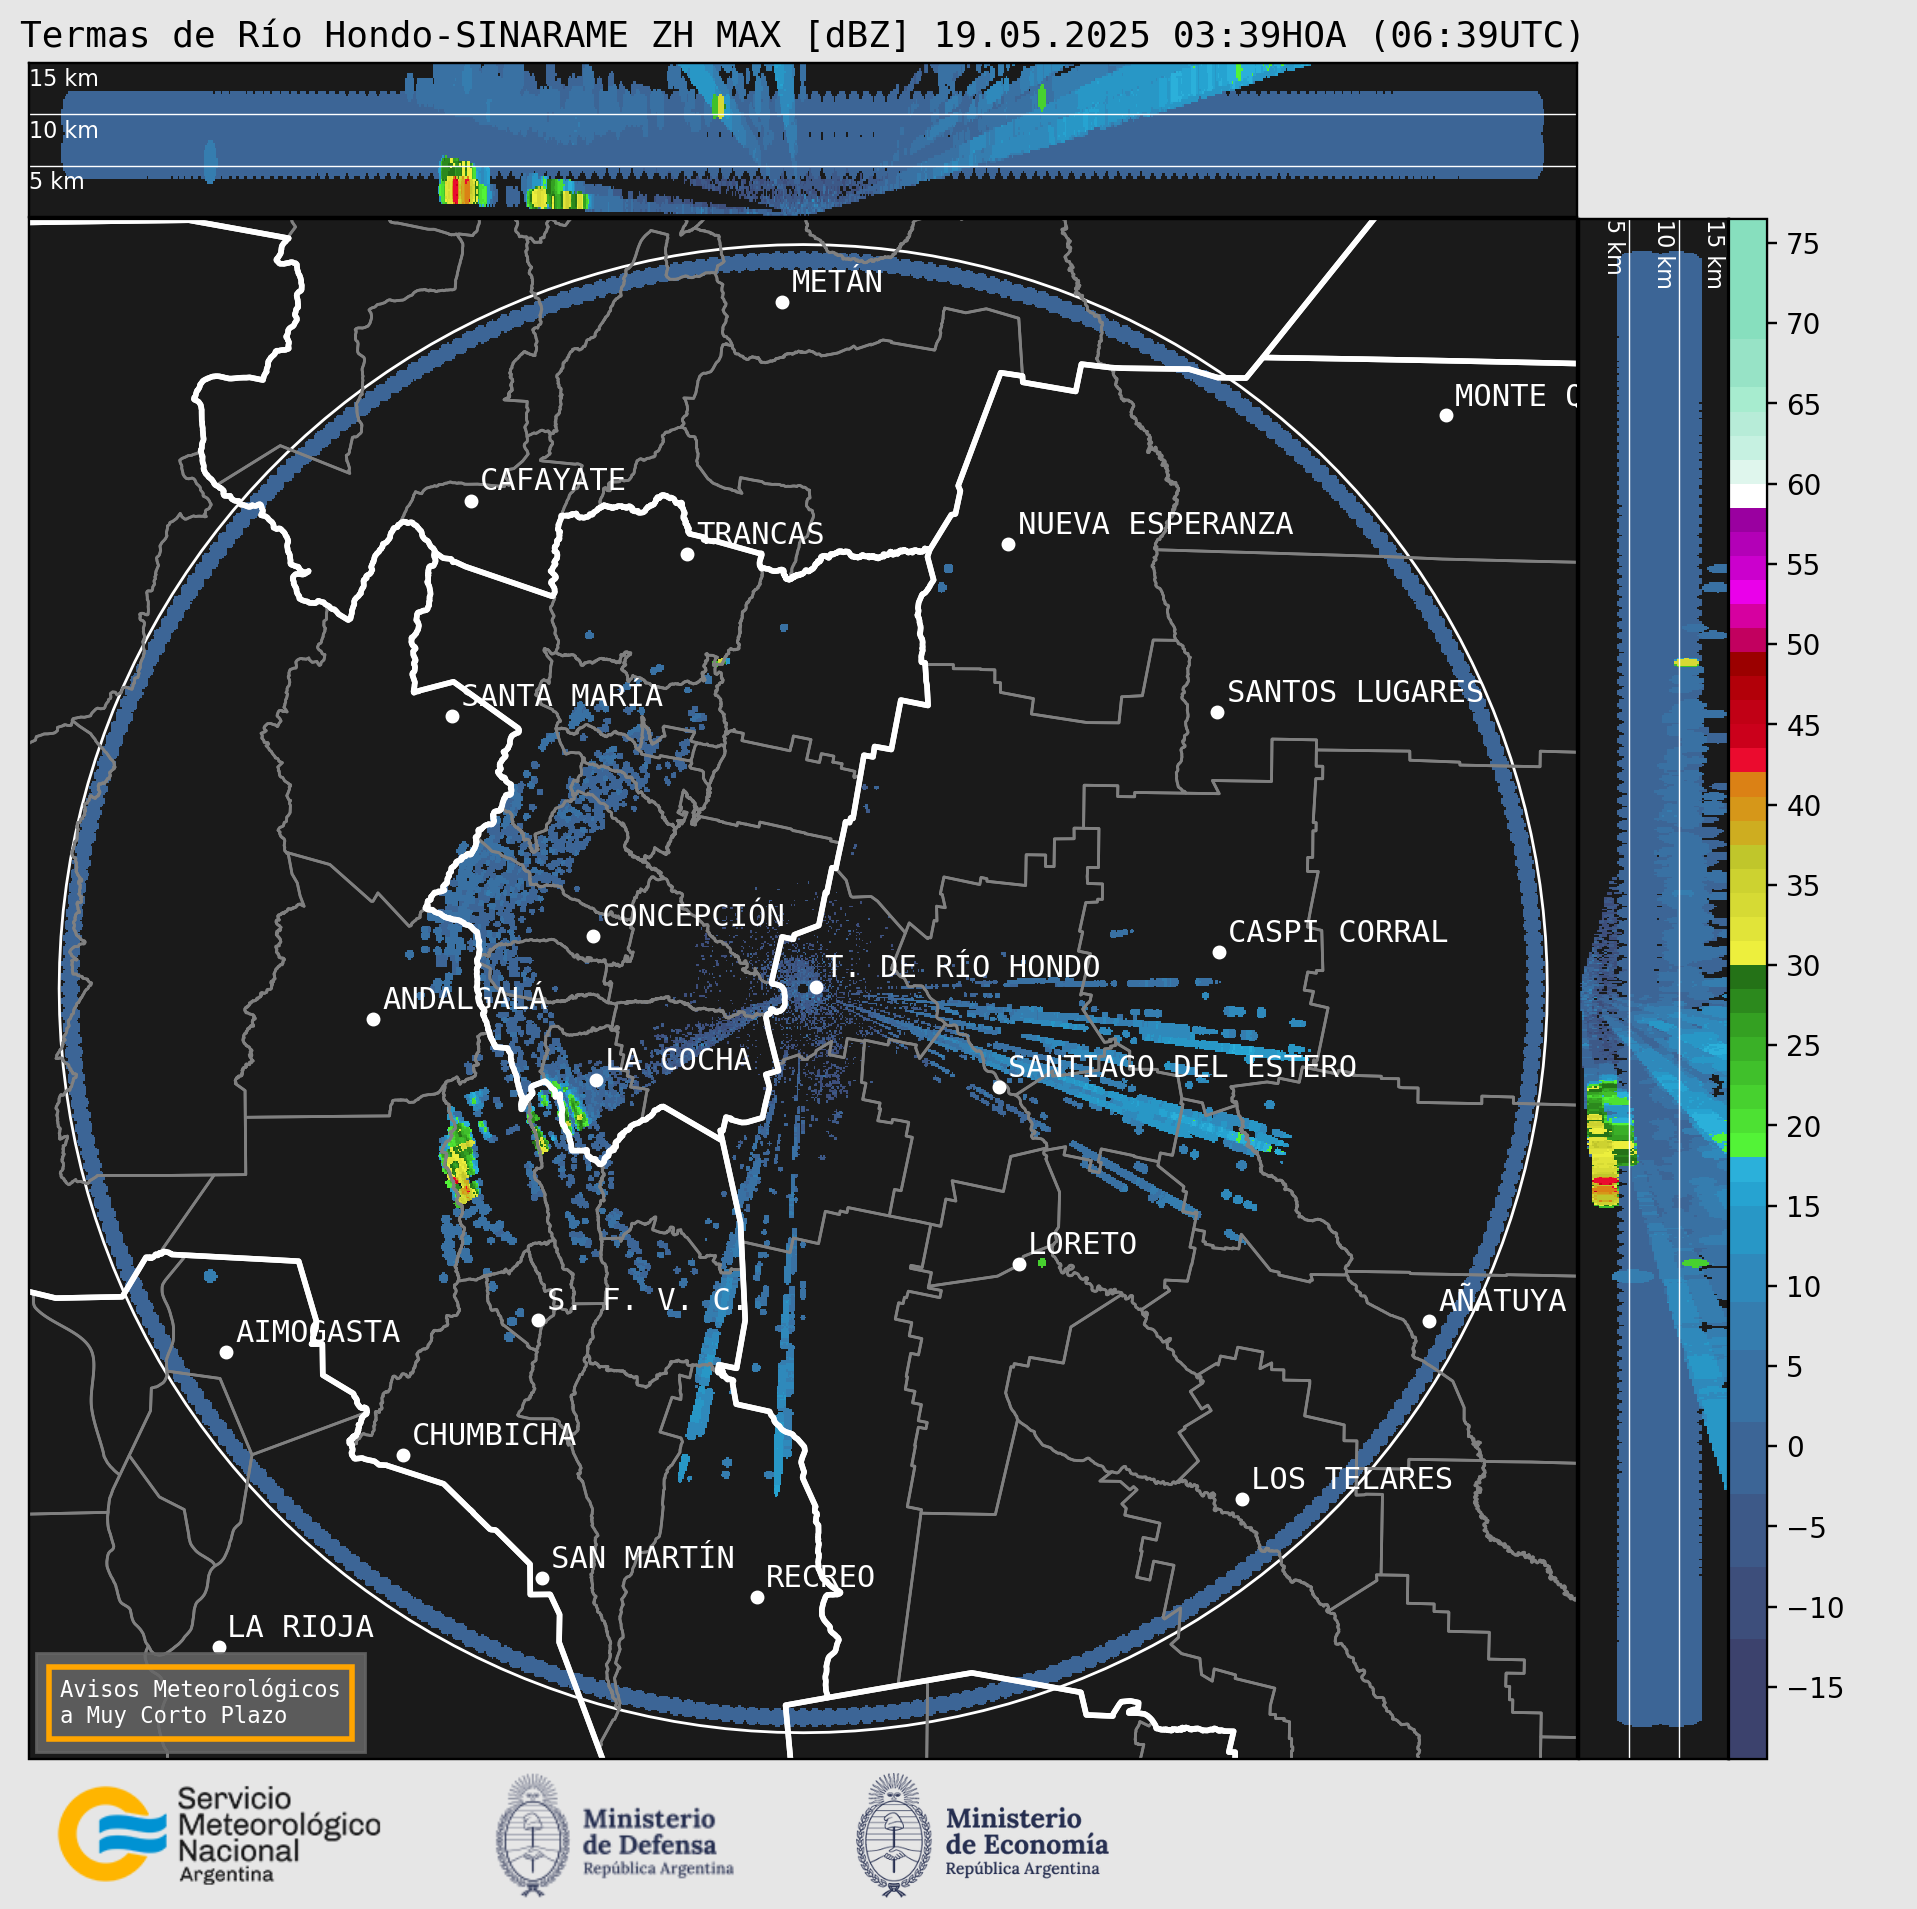Click the colorbar 75 tick label

coord(1803,244)
